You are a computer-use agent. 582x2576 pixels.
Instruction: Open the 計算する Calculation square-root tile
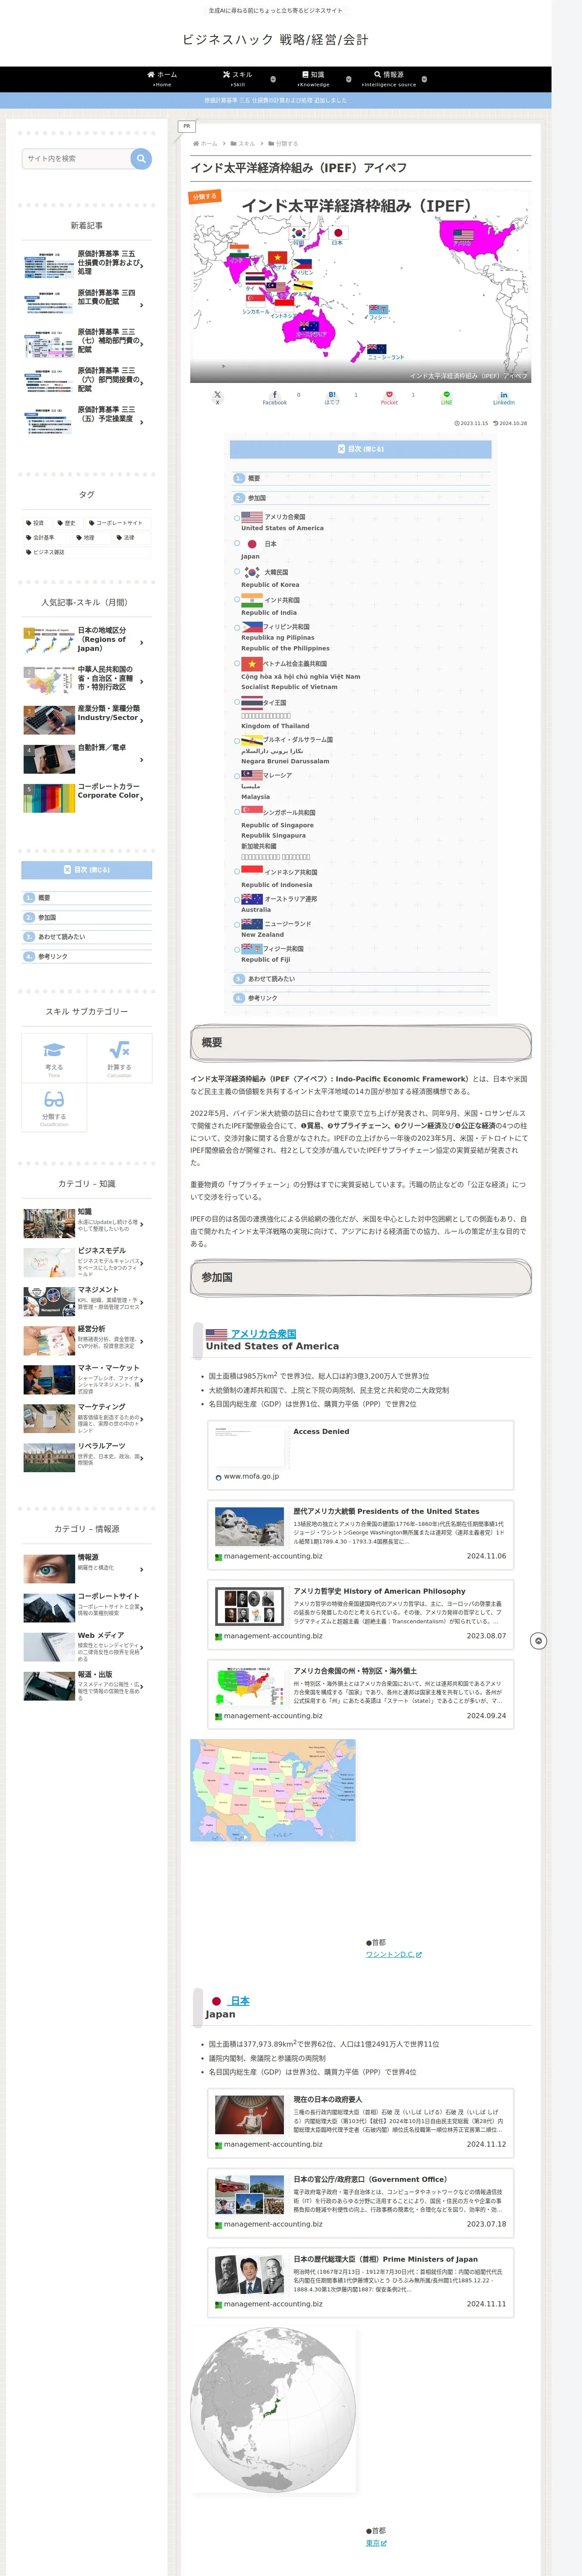120,1058
